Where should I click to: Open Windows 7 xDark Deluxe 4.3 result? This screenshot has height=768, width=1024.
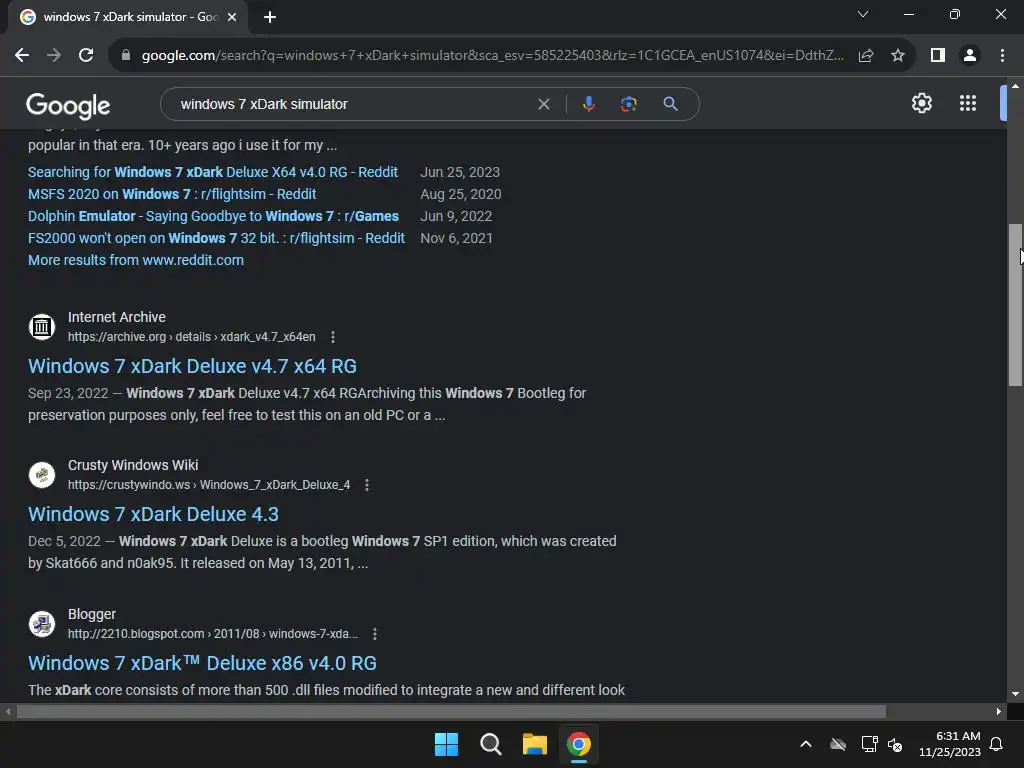(x=153, y=515)
